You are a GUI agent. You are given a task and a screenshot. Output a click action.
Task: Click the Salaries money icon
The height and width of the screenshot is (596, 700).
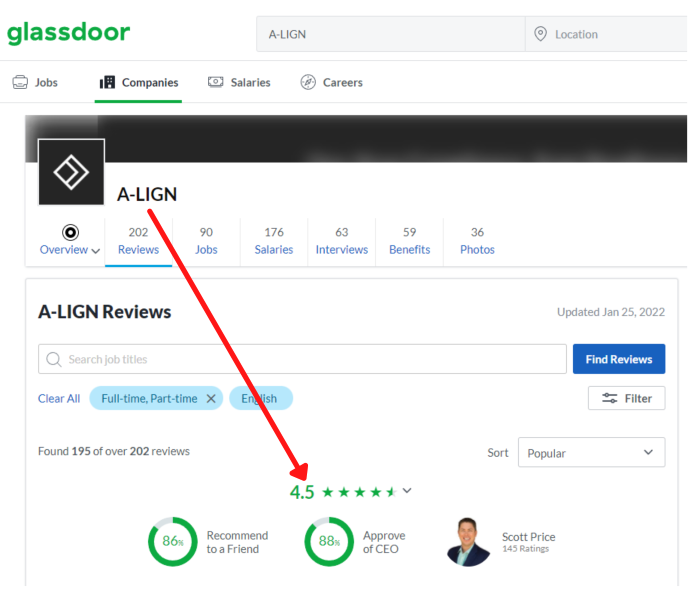216,82
